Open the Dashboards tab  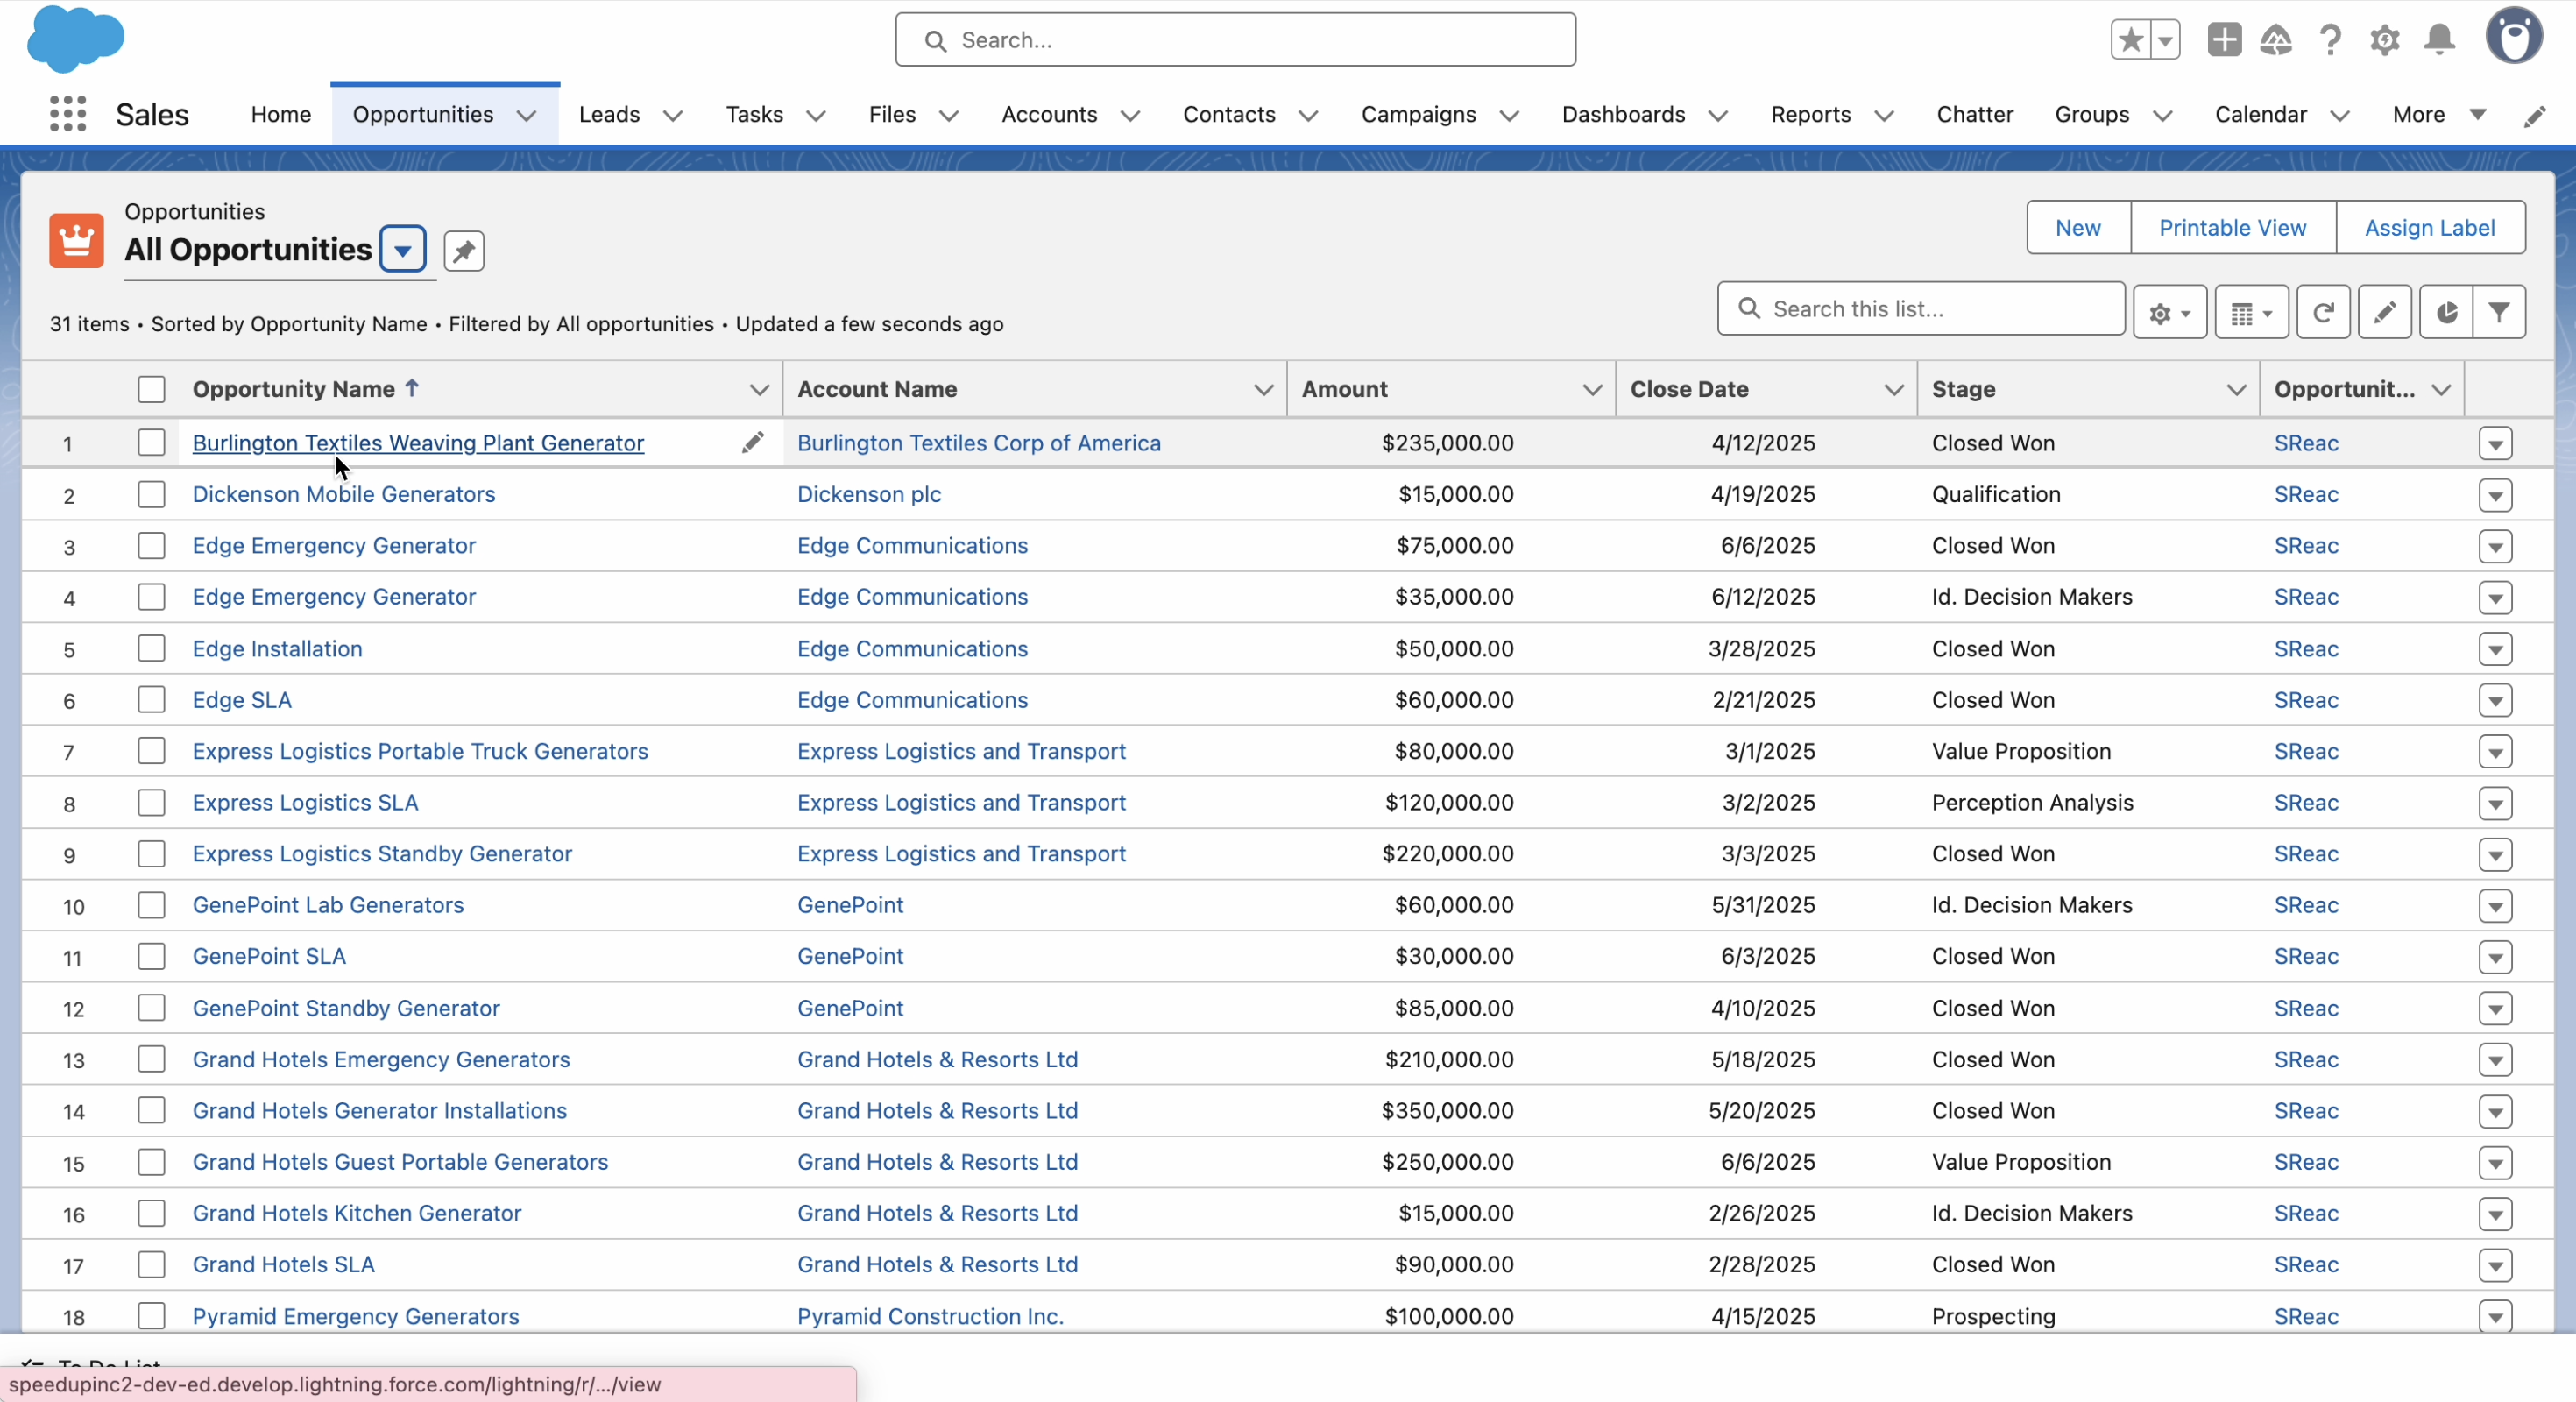[x=1622, y=114]
